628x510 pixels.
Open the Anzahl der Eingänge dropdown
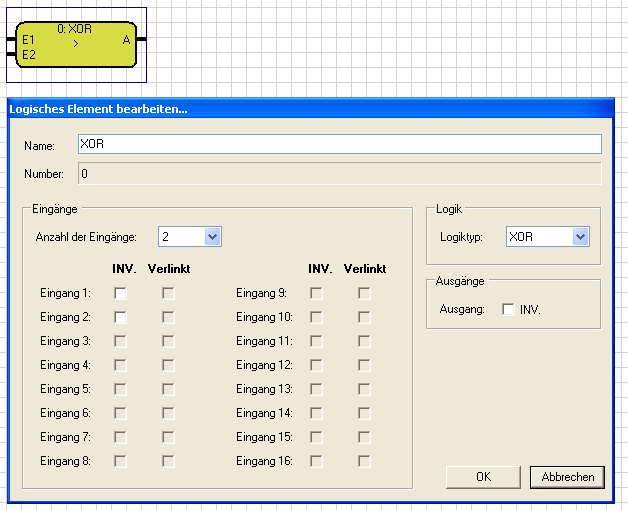[190, 237]
